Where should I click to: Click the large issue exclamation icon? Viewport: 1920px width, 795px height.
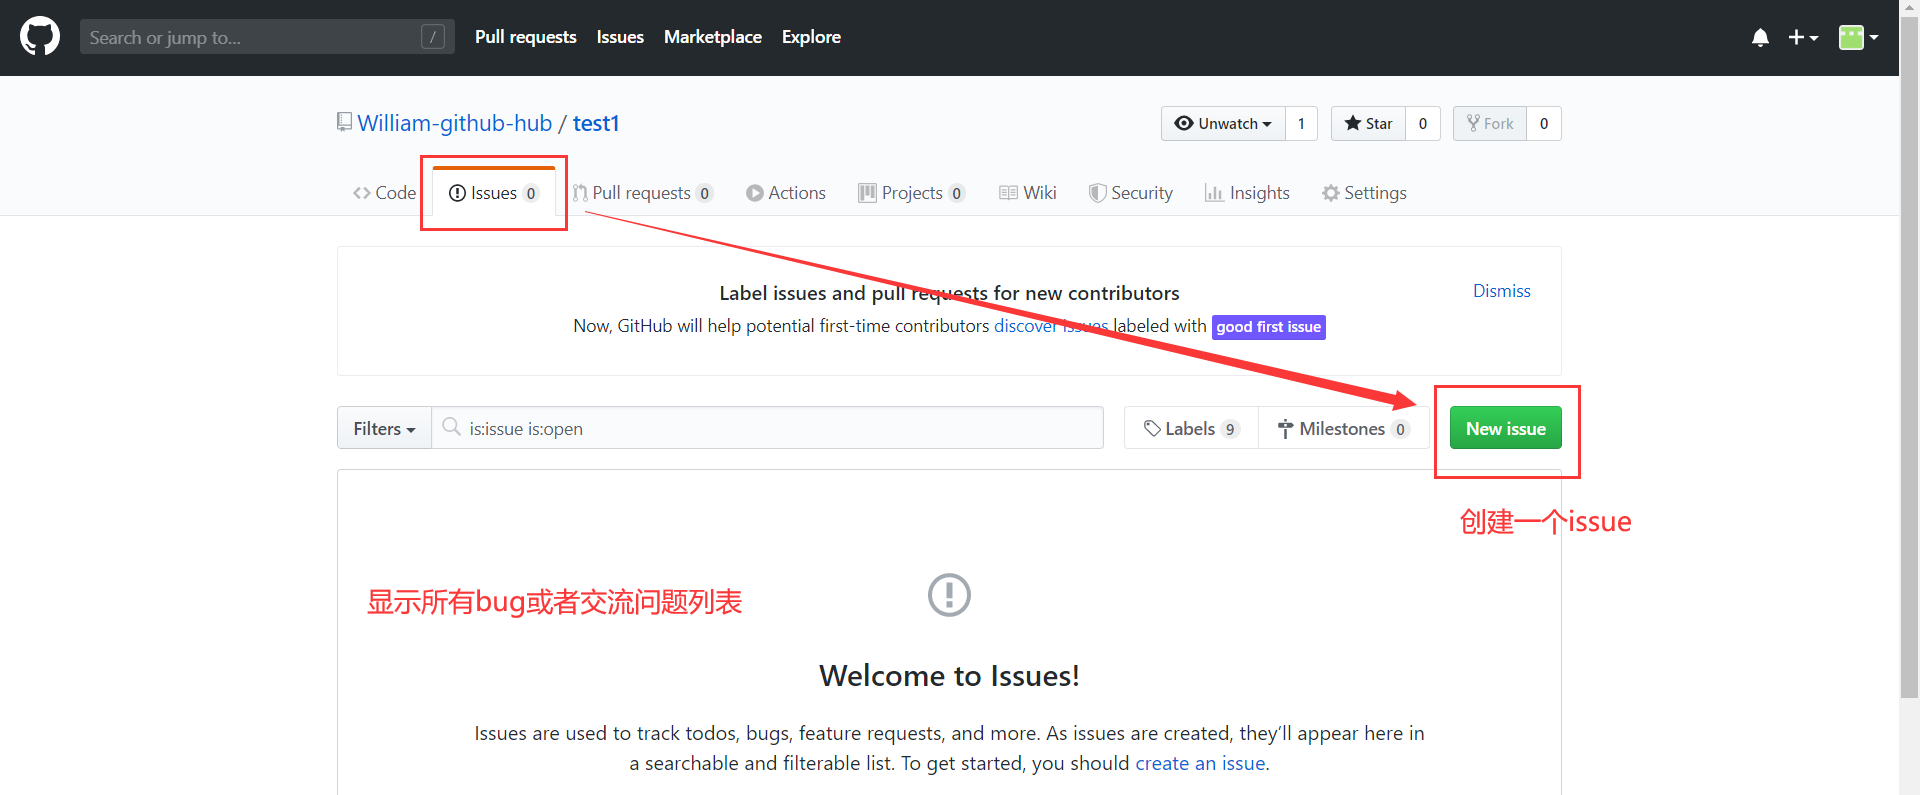coord(949,595)
